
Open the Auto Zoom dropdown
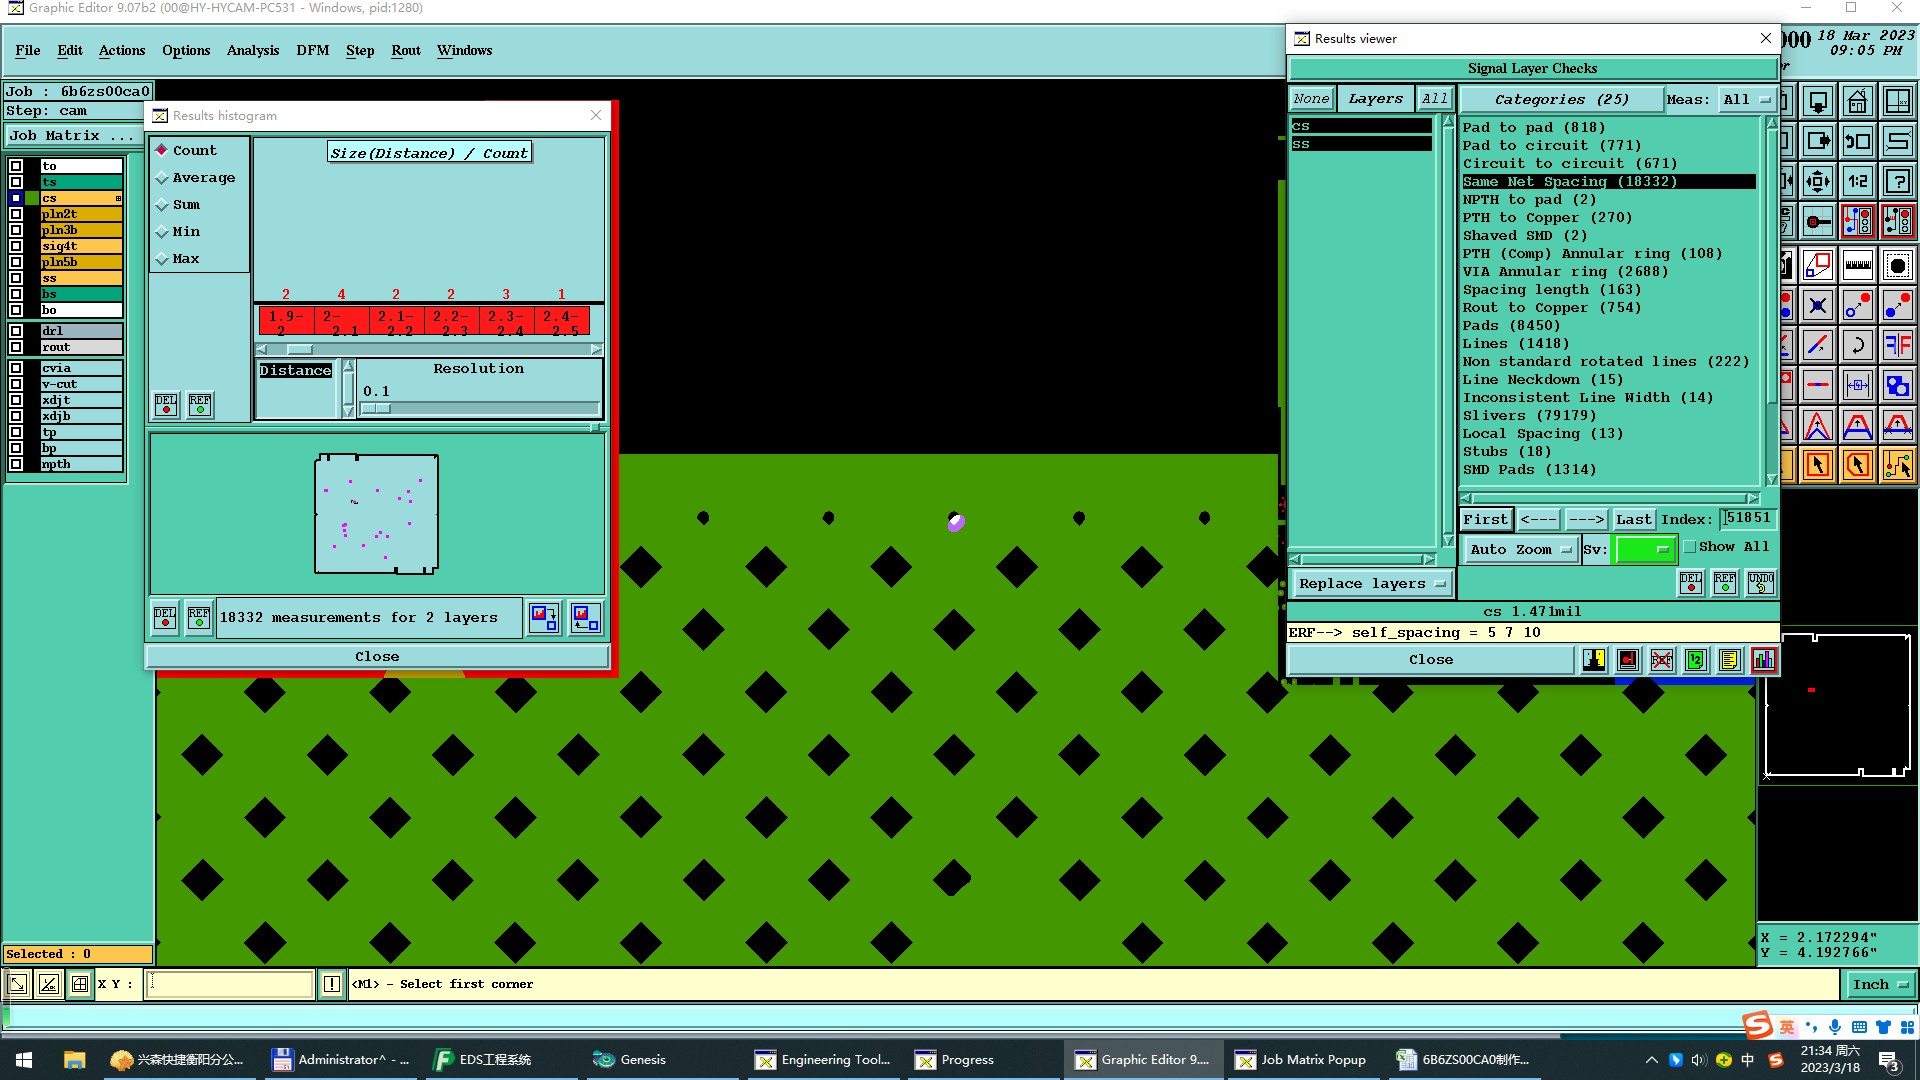coord(1520,549)
